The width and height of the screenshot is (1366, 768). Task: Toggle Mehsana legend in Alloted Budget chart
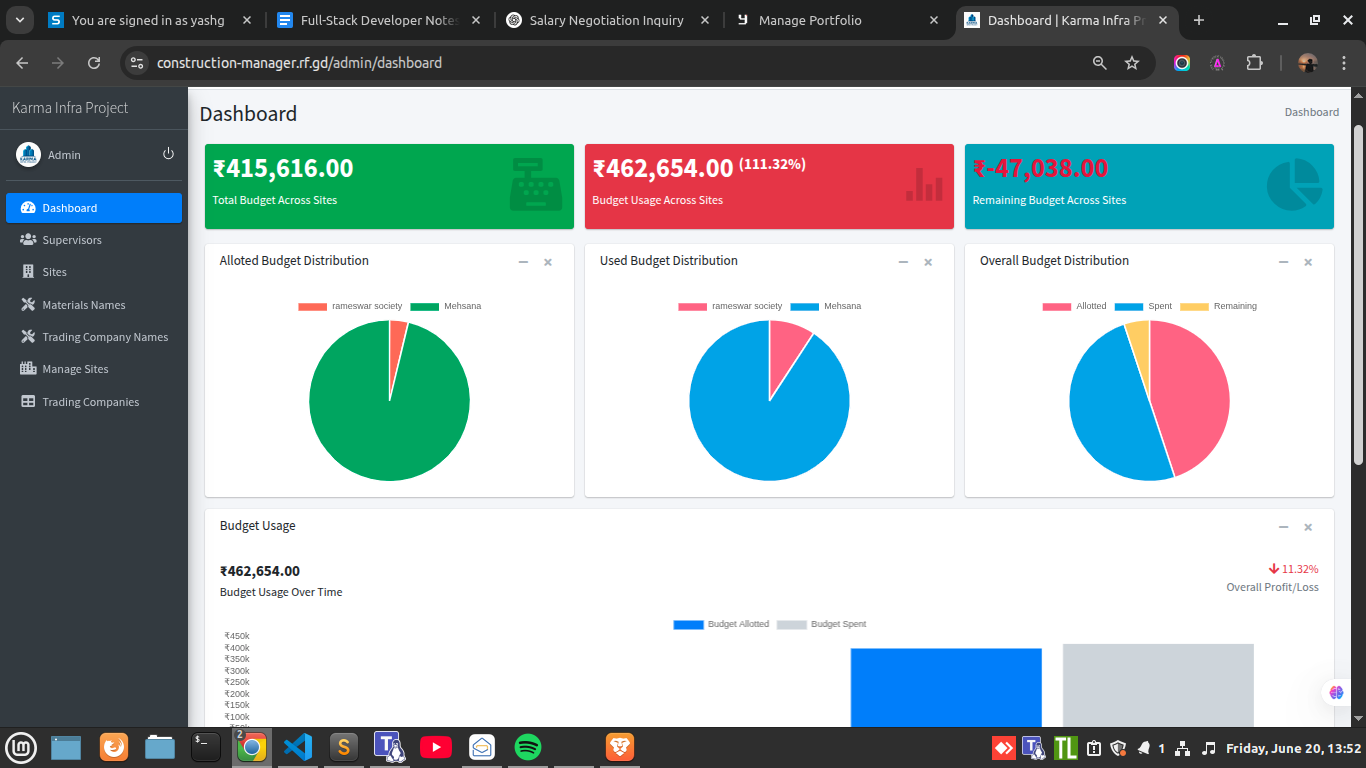(x=446, y=306)
